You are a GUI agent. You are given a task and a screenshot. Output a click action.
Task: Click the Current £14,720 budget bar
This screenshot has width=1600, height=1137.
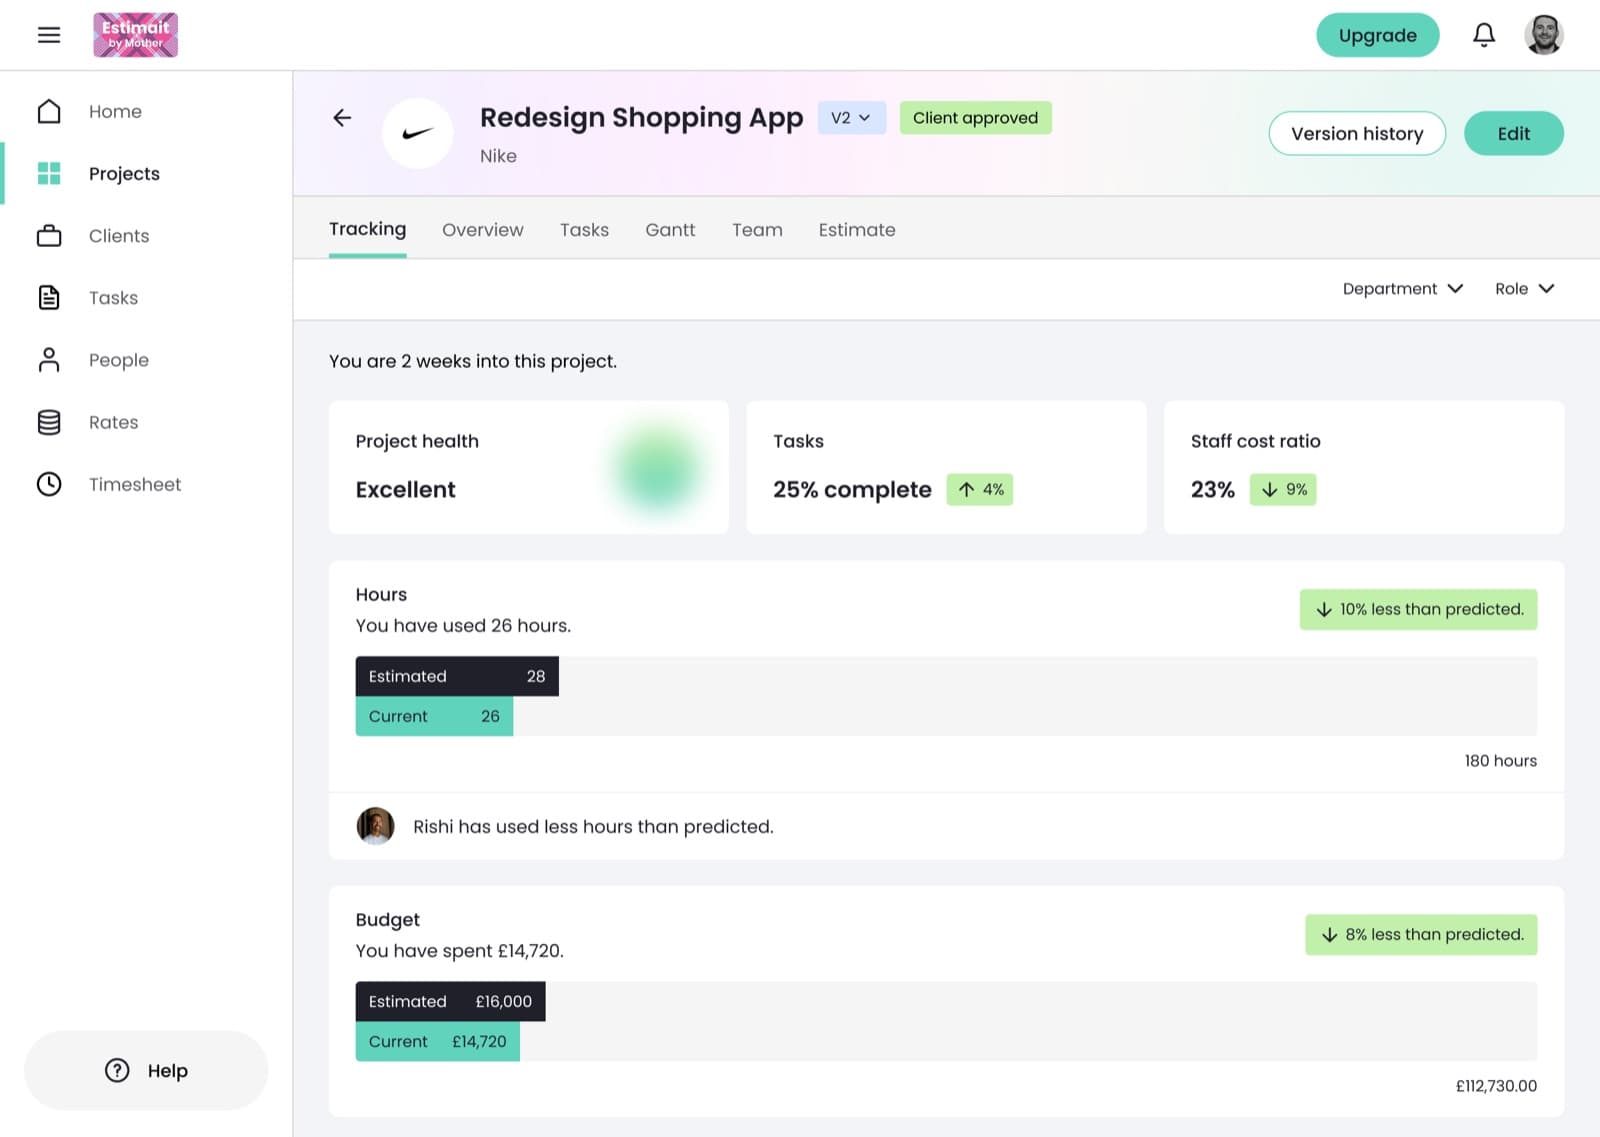(x=437, y=1041)
